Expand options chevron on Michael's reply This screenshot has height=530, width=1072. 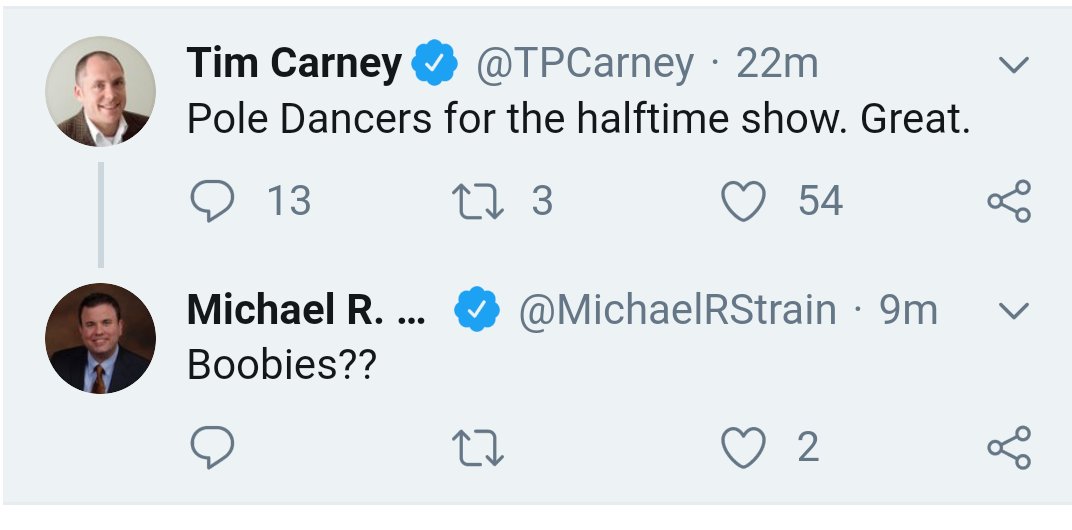pyautogui.click(x=1014, y=312)
